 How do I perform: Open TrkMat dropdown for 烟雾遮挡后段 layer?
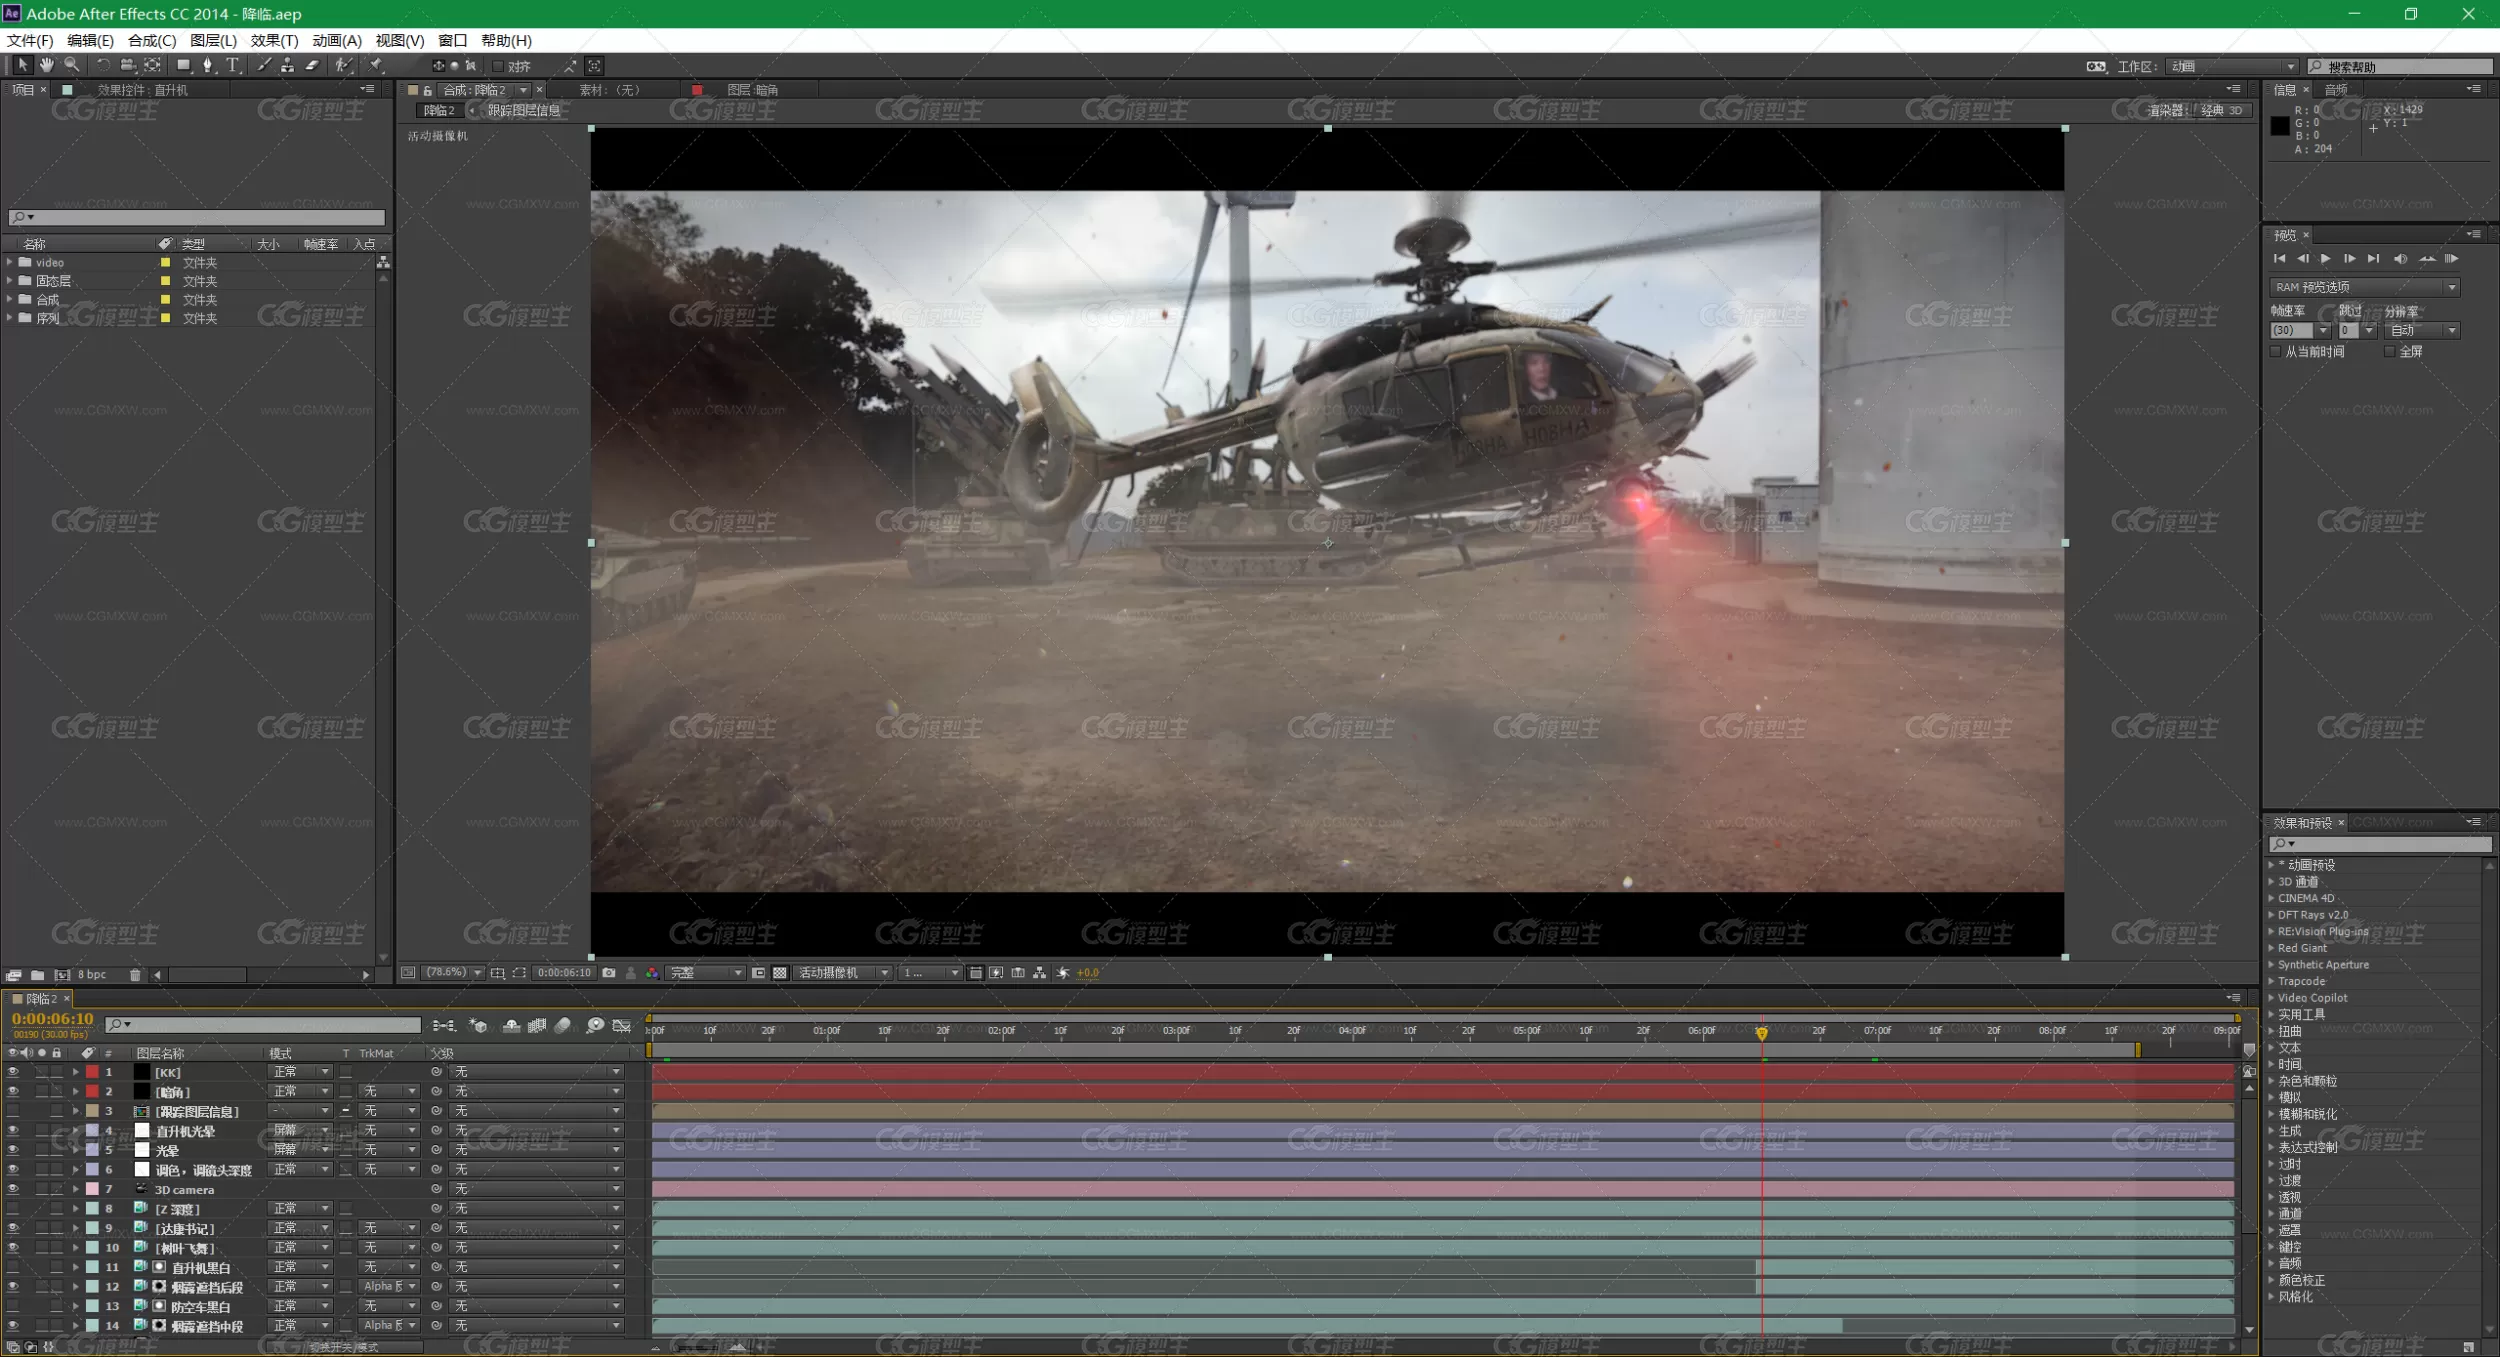click(x=388, y=1287)
